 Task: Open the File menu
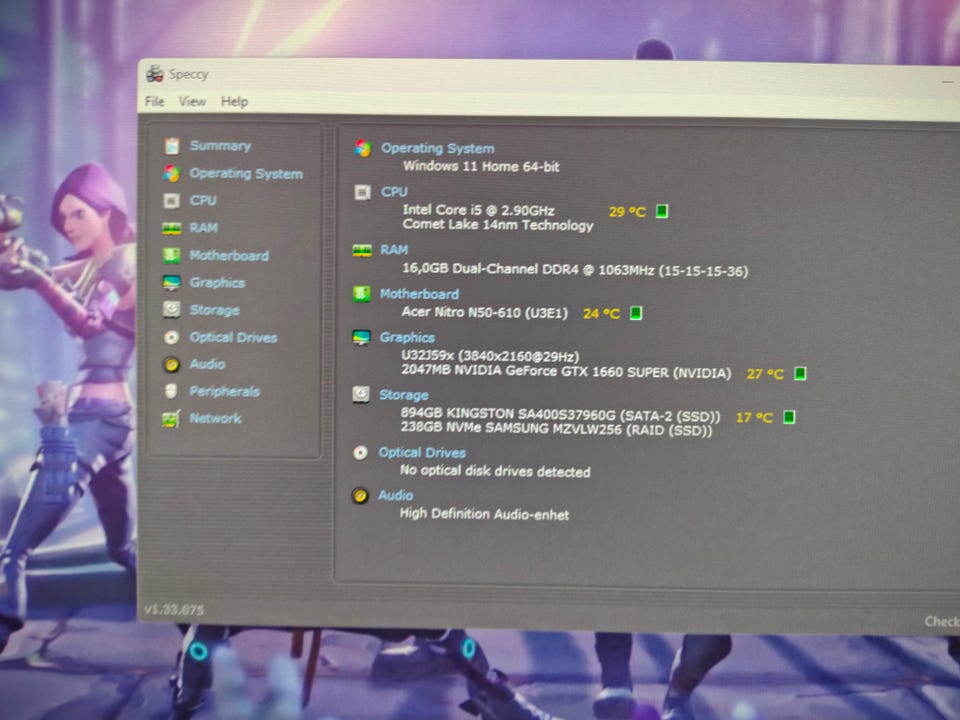click(x=154, y=101)
